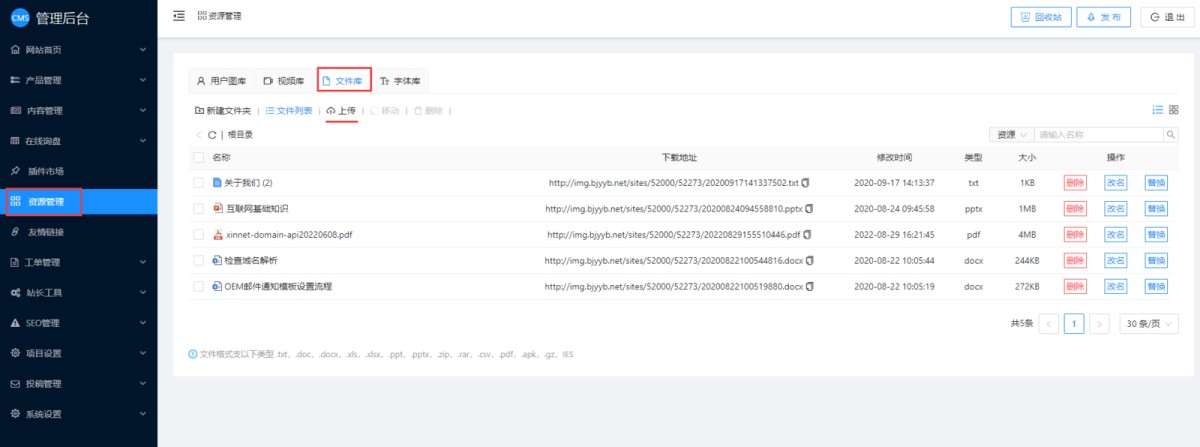Copy the URL of the 互联网基础知识 pptx
Image resolution: width=1200 pixels, height=447 pixels.
coord(809,209)
